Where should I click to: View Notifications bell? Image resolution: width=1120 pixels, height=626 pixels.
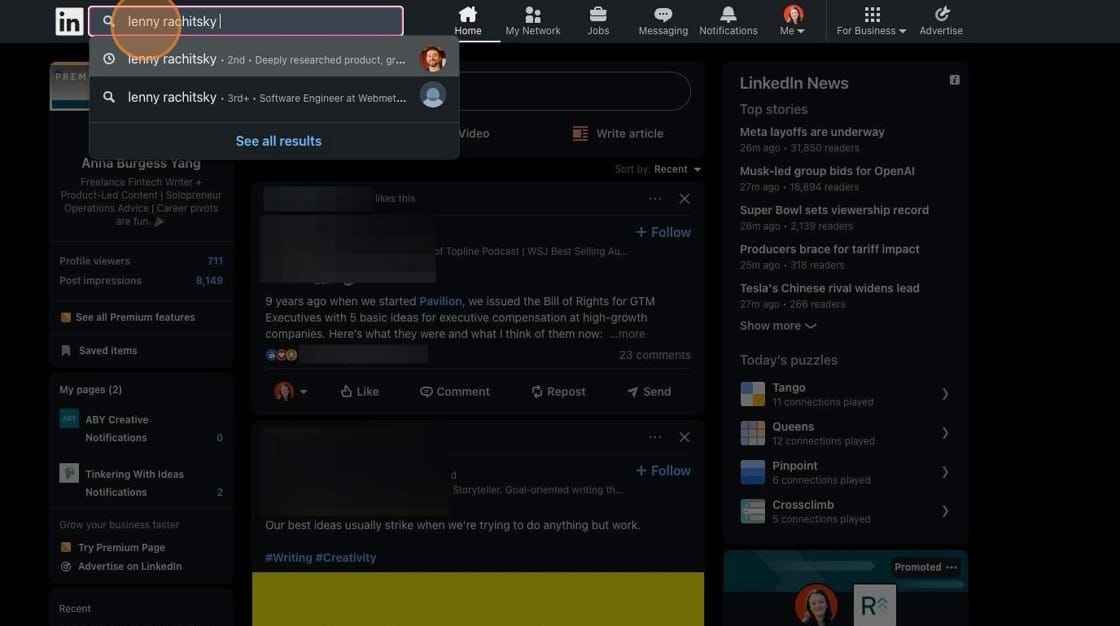tap(728, 21)
